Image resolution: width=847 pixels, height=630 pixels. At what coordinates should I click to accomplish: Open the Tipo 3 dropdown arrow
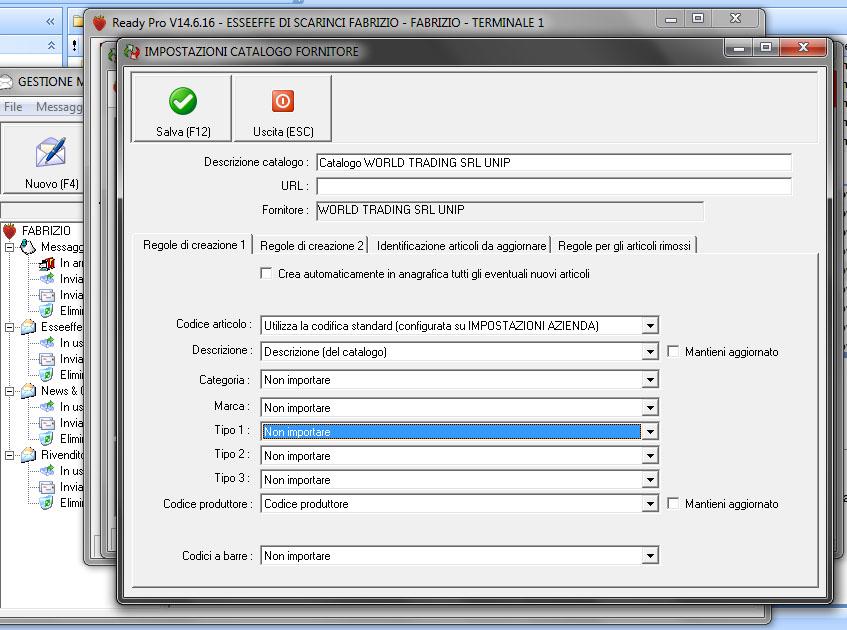point(650,480)
